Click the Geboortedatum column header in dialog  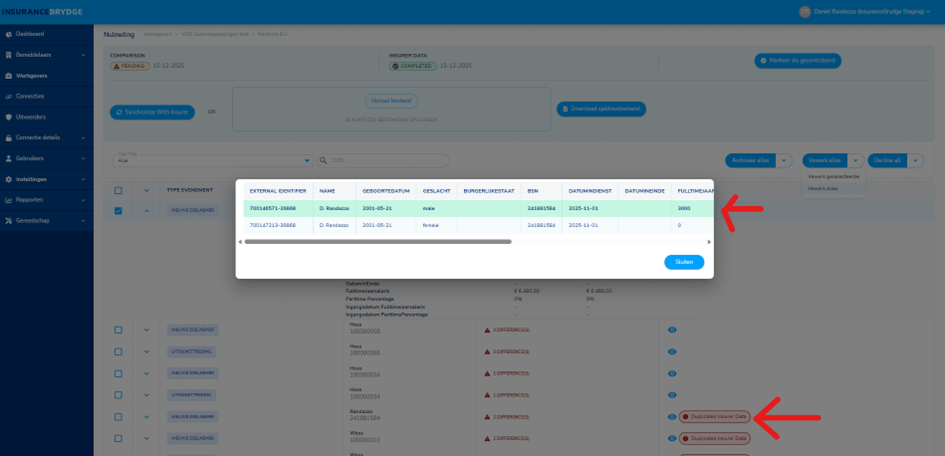(386, 190)
